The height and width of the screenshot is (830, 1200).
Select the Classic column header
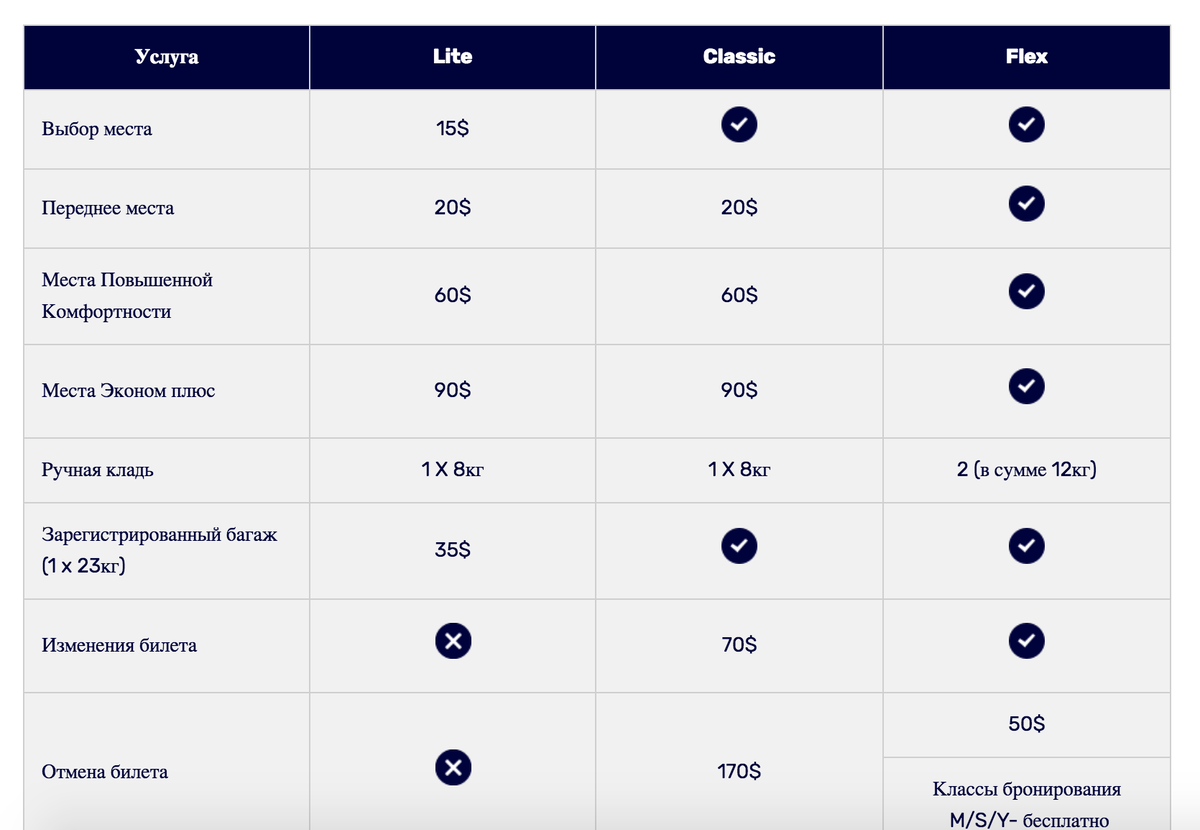point(739,57)
